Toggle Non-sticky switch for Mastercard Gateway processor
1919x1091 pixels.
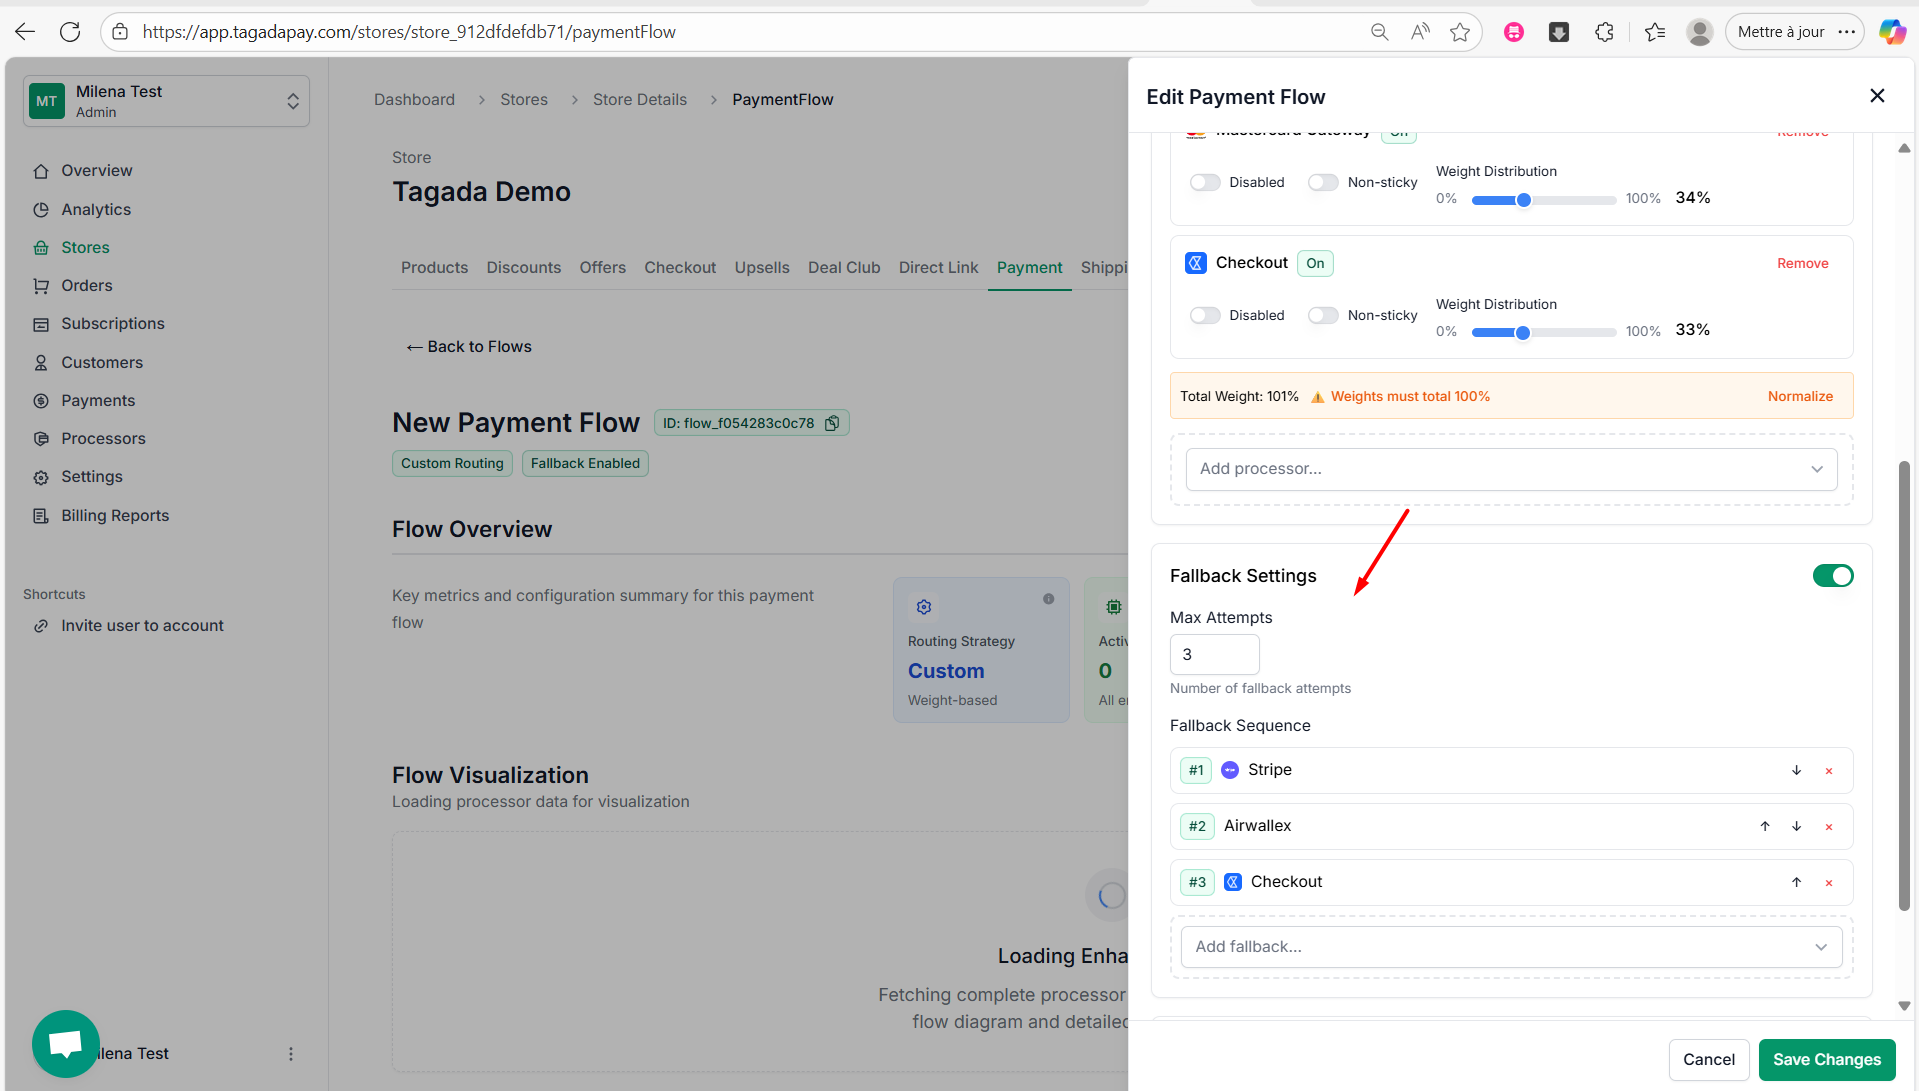[x=1323, y=182]
